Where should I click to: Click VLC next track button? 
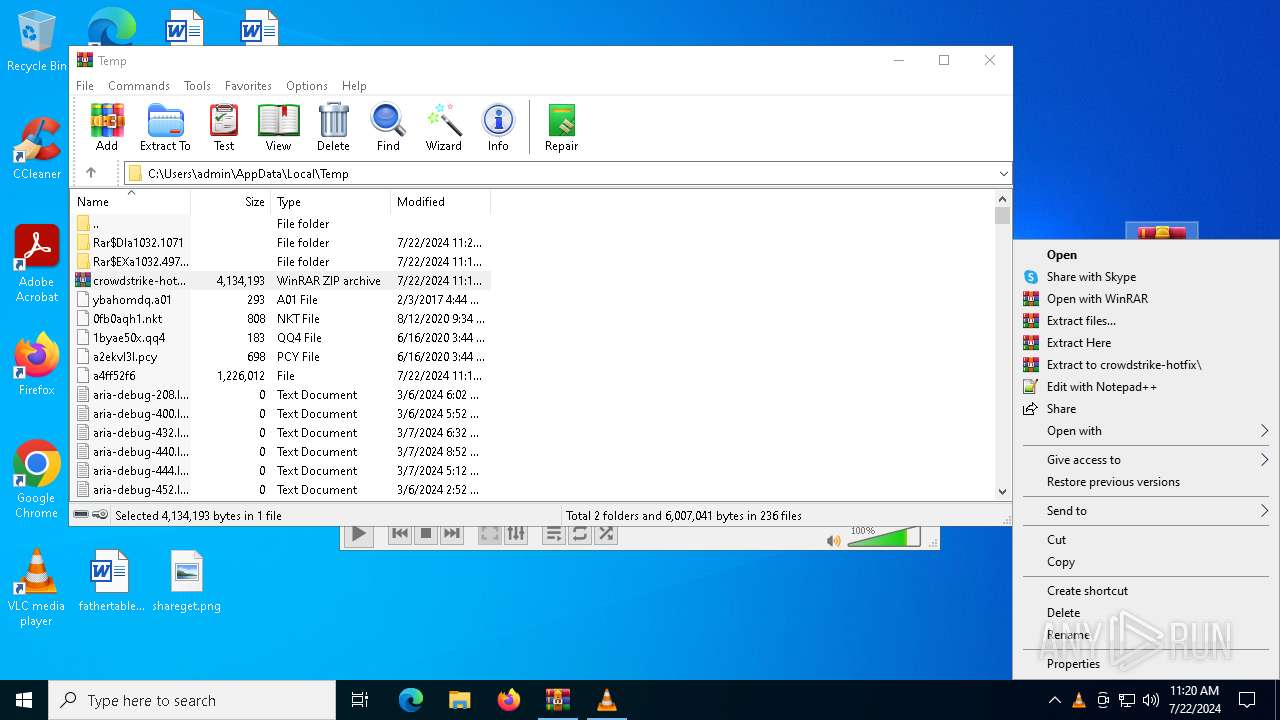[x=452, y=534]
